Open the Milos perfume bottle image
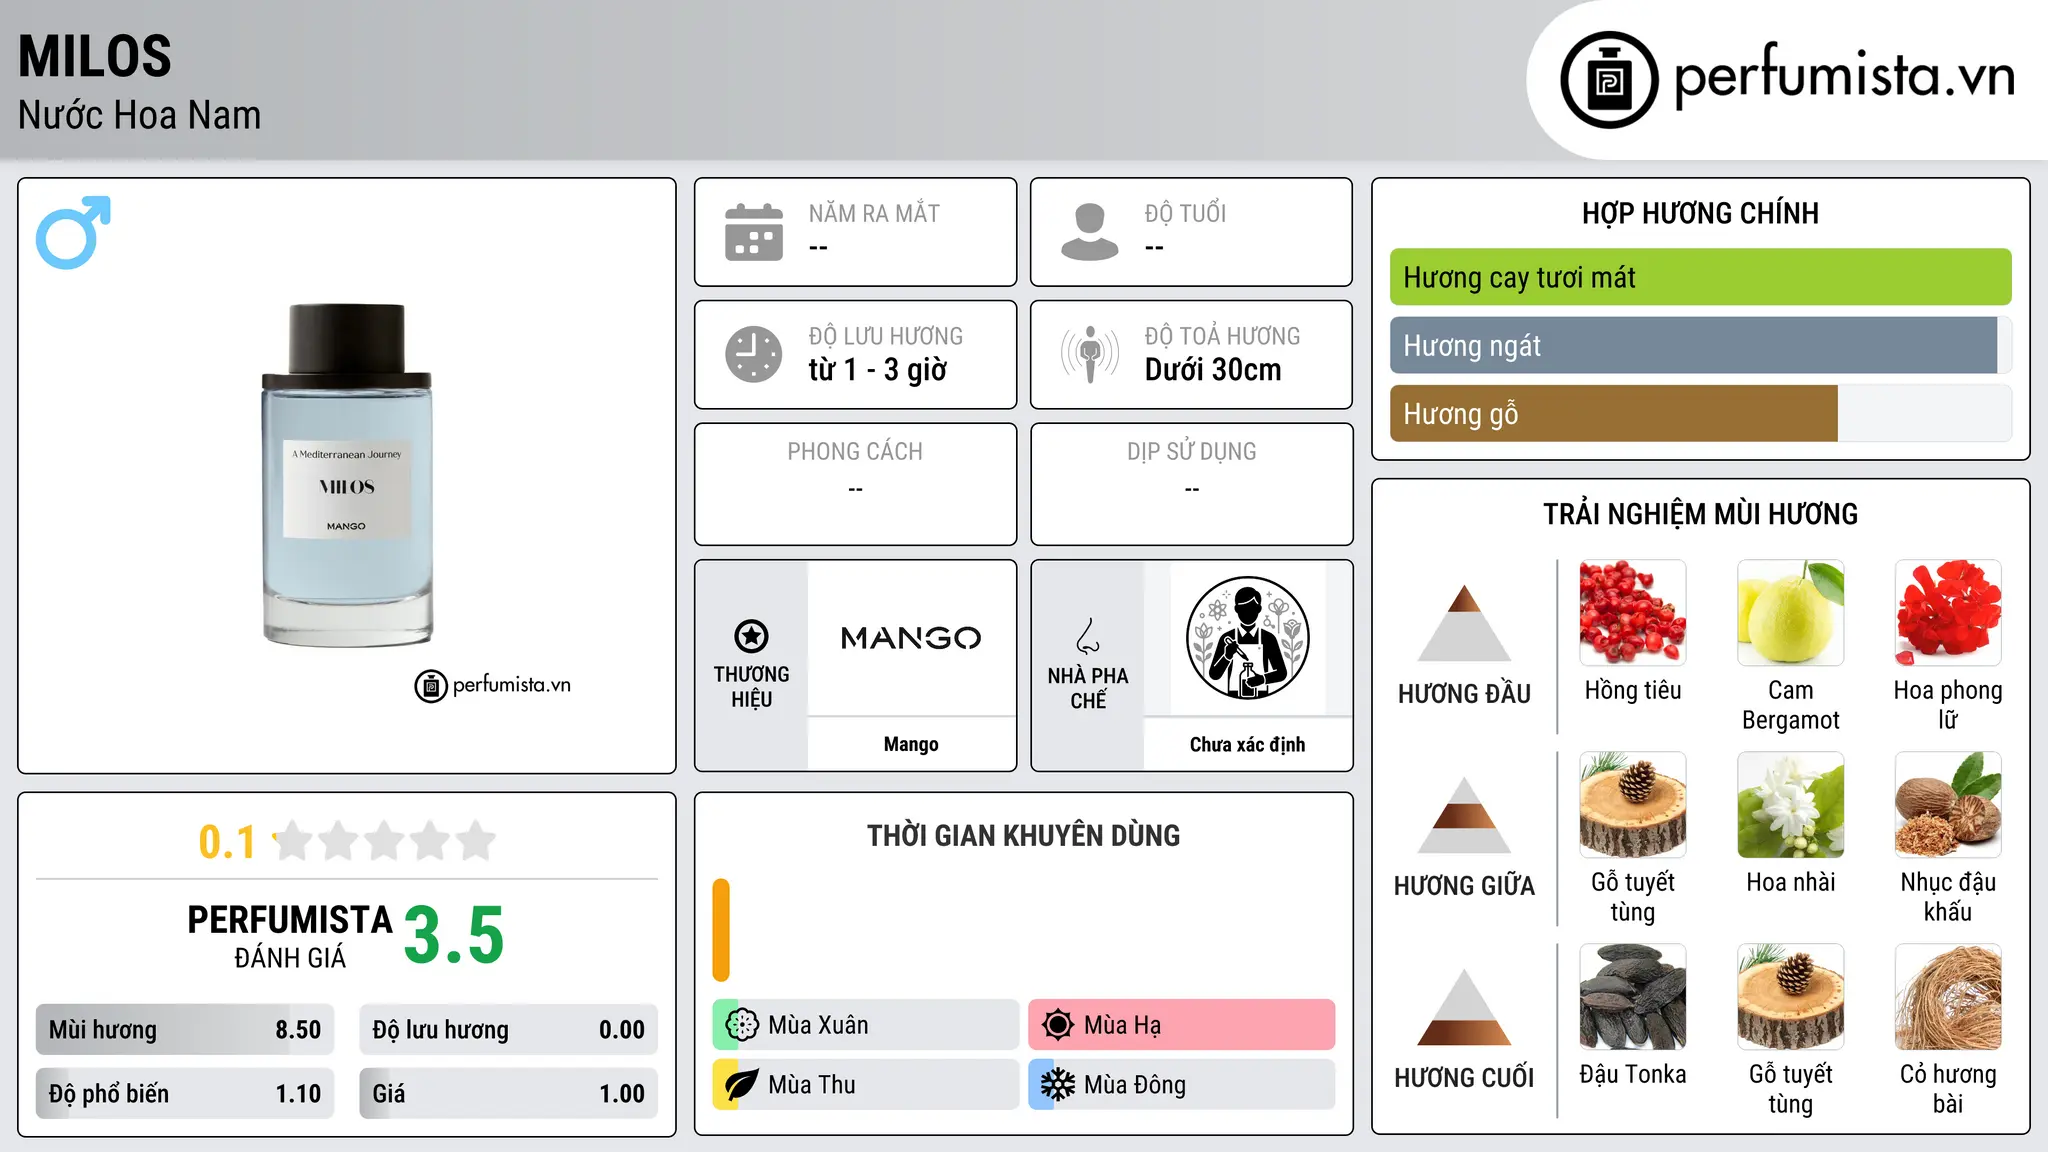 coord(347,475)
